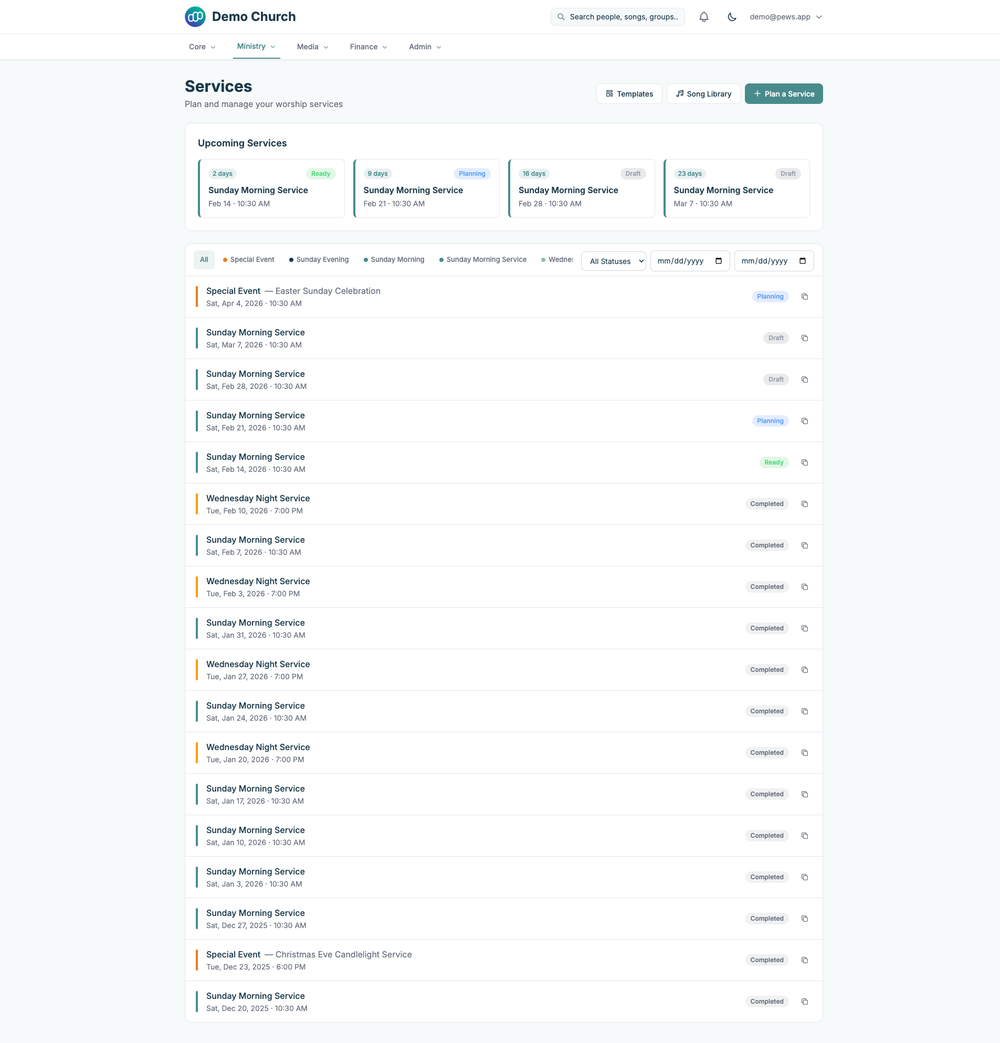Screen dimensions: 1000x1043
Task: Open the Song Library
Action: (x=703, y=94)
